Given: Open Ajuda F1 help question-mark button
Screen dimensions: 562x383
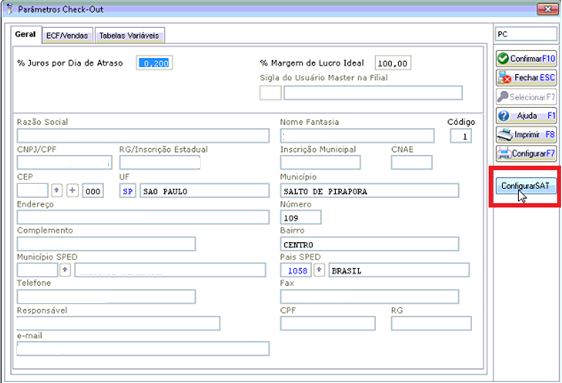Looking at the screenshot, I should tap(526, 116).
